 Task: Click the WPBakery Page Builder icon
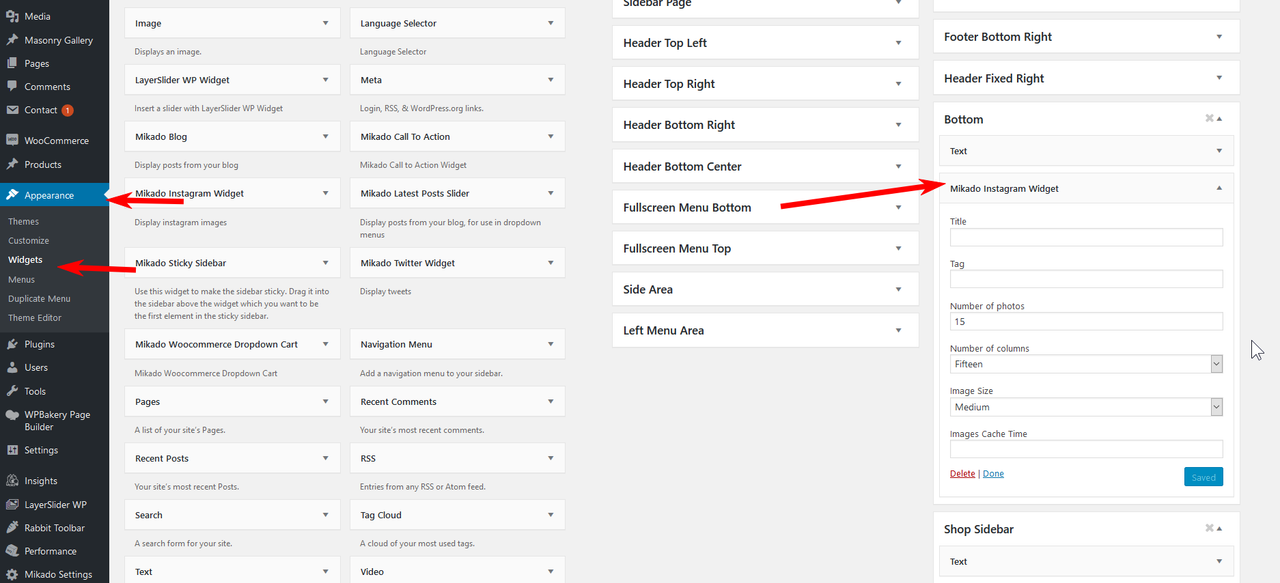point(12,415)
